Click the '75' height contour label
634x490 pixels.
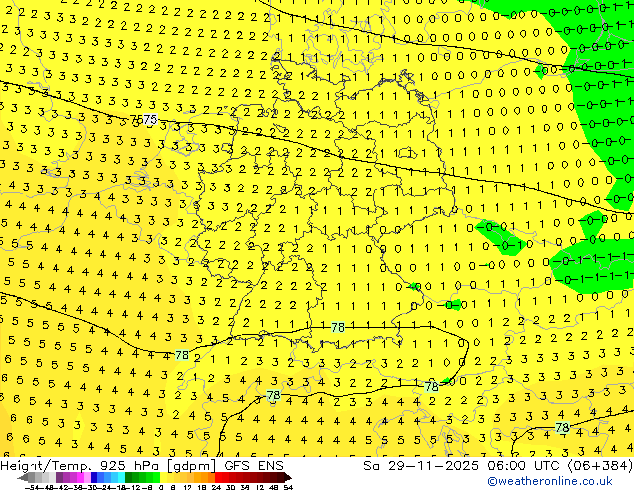150,119
